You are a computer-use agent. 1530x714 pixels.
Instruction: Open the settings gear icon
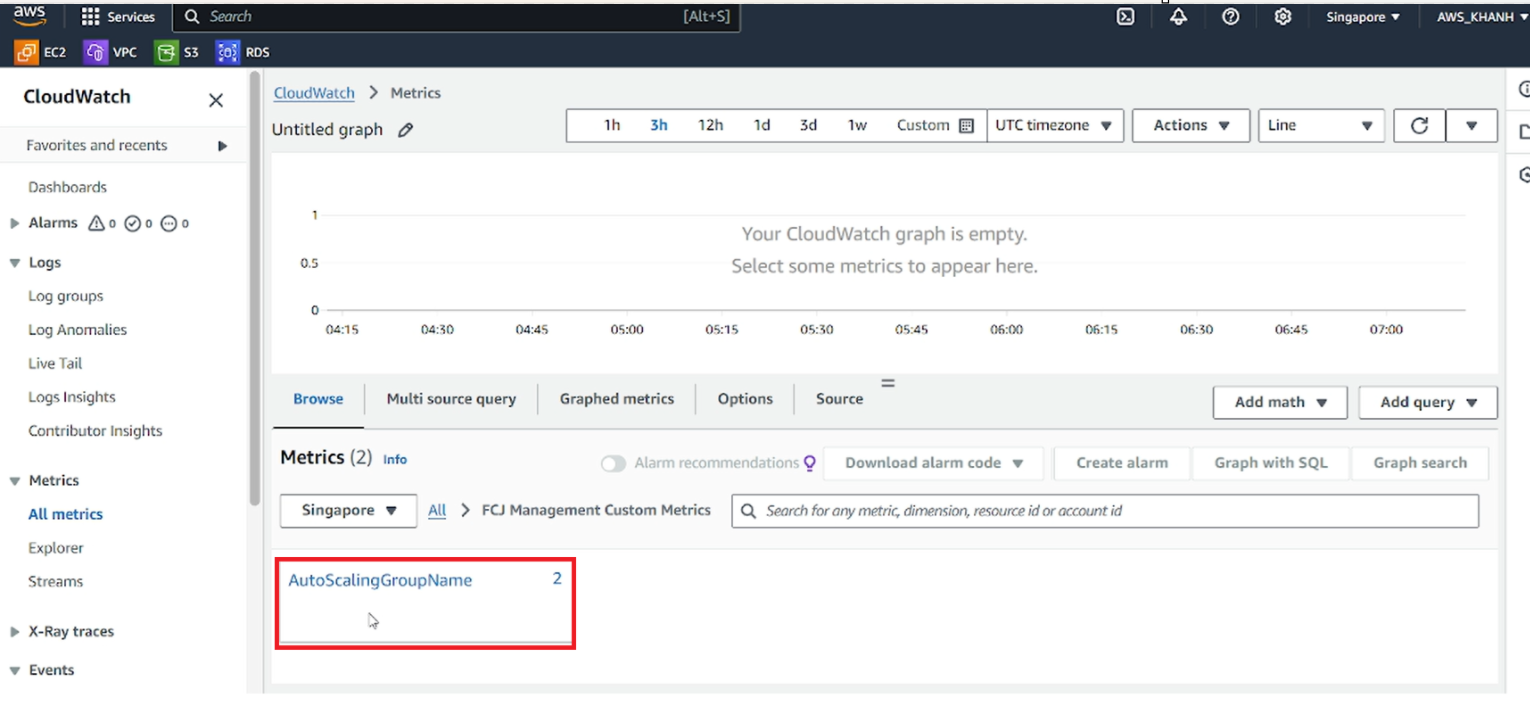pos(1283,17)
